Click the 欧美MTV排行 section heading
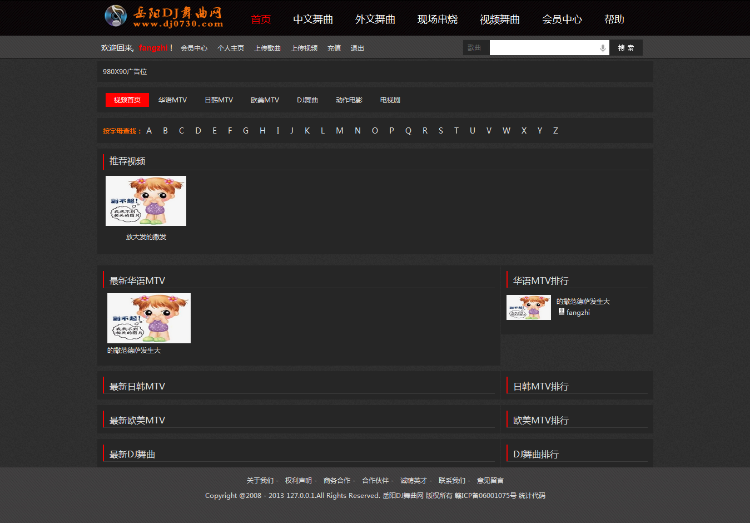Image resolution: width=750 pixels, height=523 pixels. (541, 421)
